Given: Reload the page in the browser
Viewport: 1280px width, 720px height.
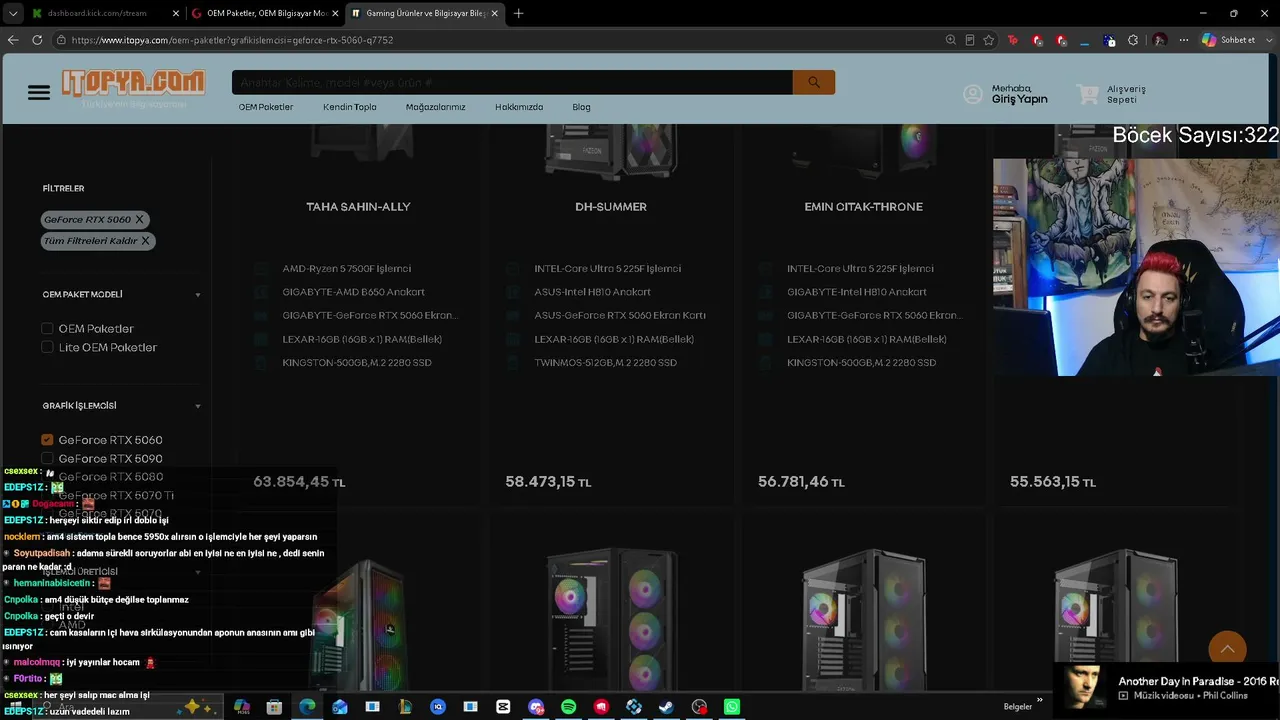Looking at the screenshot, I should (37, 40).
